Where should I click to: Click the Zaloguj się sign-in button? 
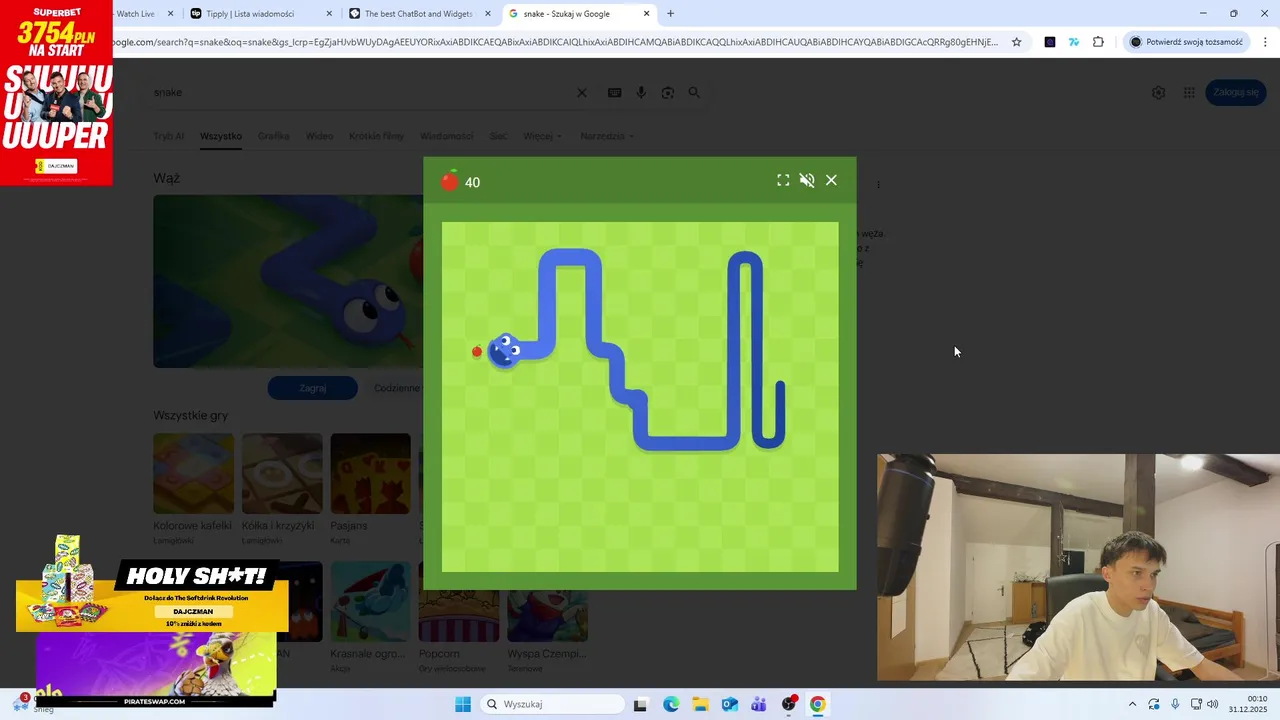point(1235,92)
